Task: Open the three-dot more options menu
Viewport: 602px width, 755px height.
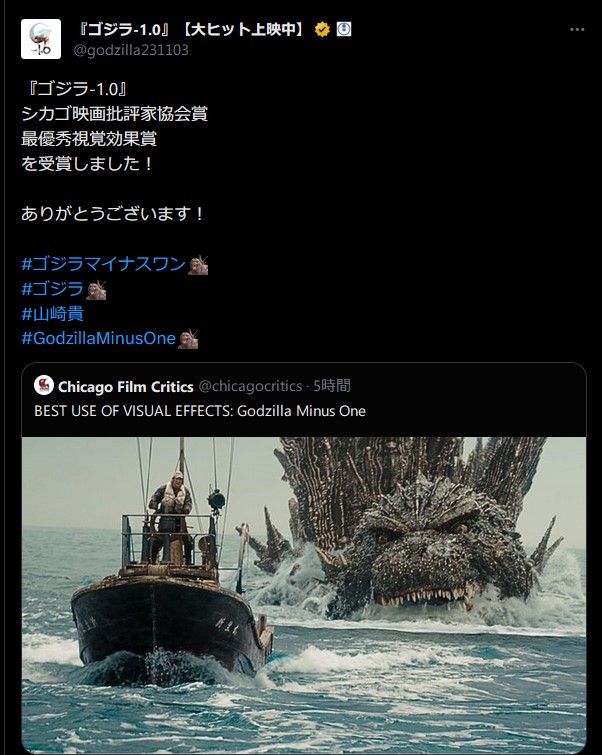Action: (x=577, y=29)
